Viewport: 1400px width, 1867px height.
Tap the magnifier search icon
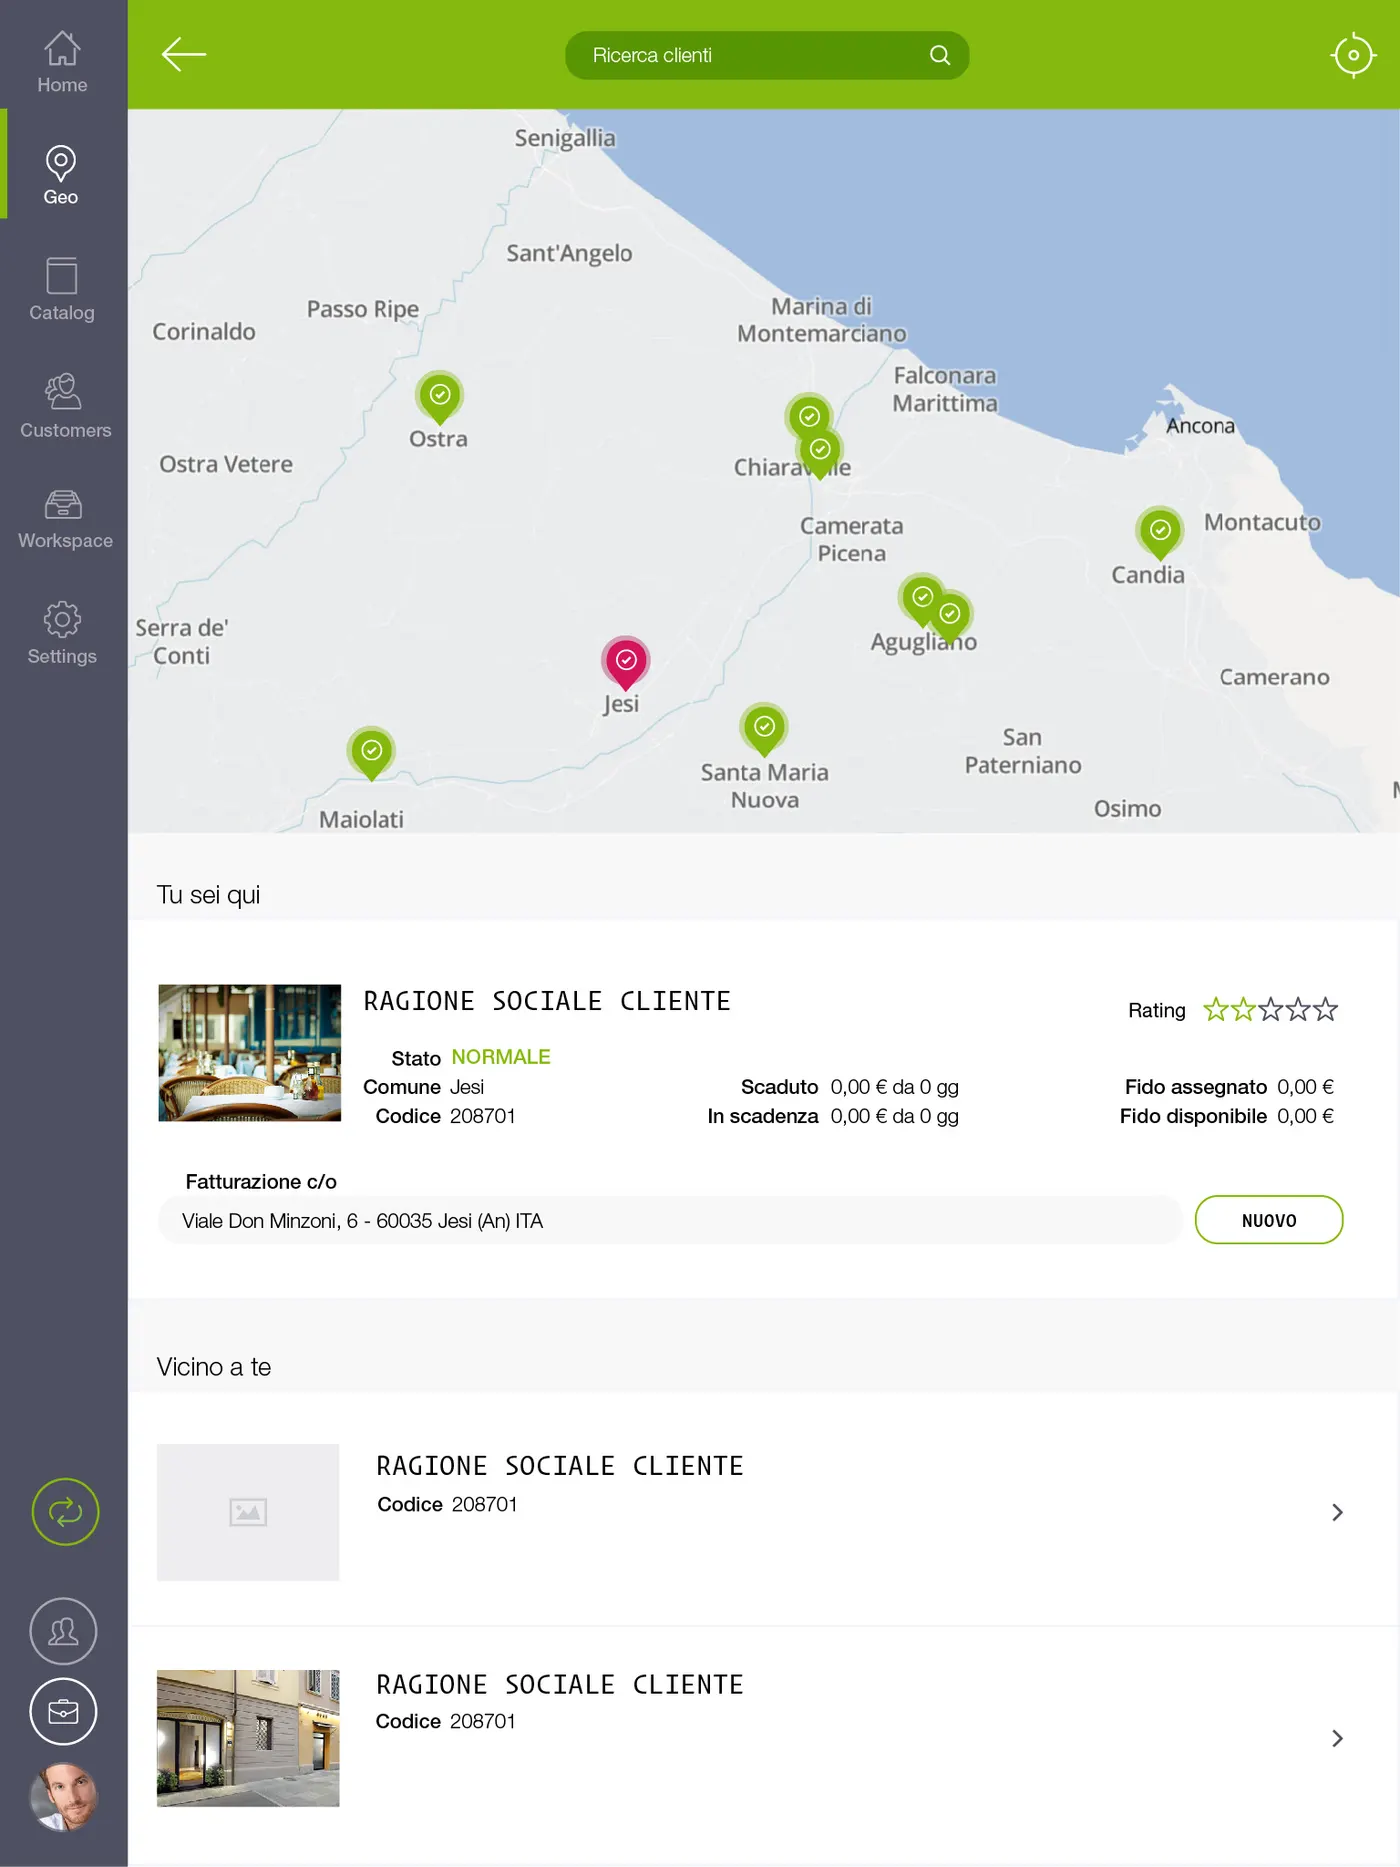coord(940,55)
